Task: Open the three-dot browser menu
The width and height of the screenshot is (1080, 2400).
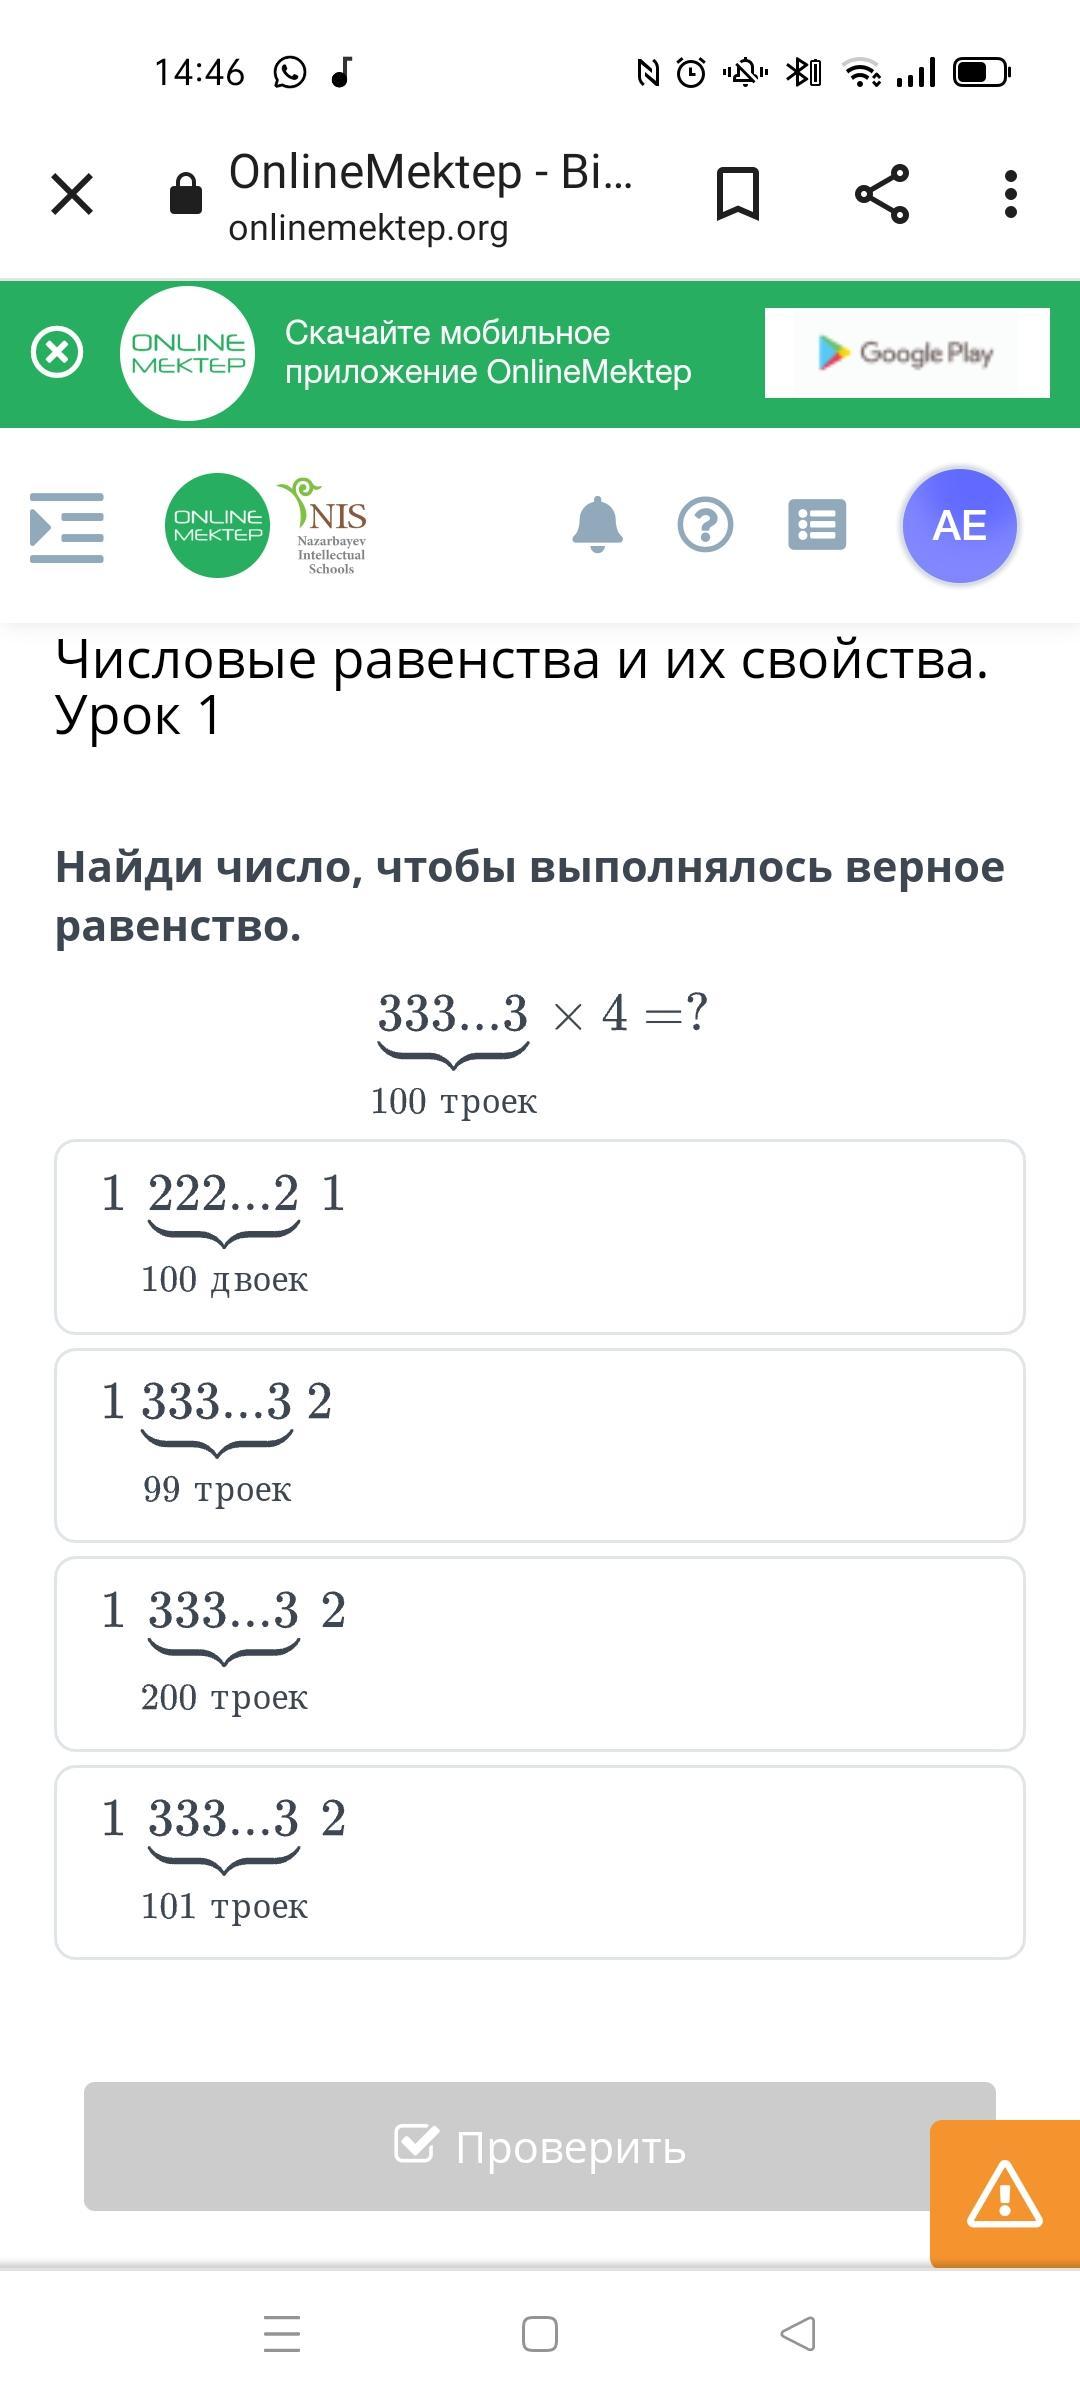Action: (1011, 194)
